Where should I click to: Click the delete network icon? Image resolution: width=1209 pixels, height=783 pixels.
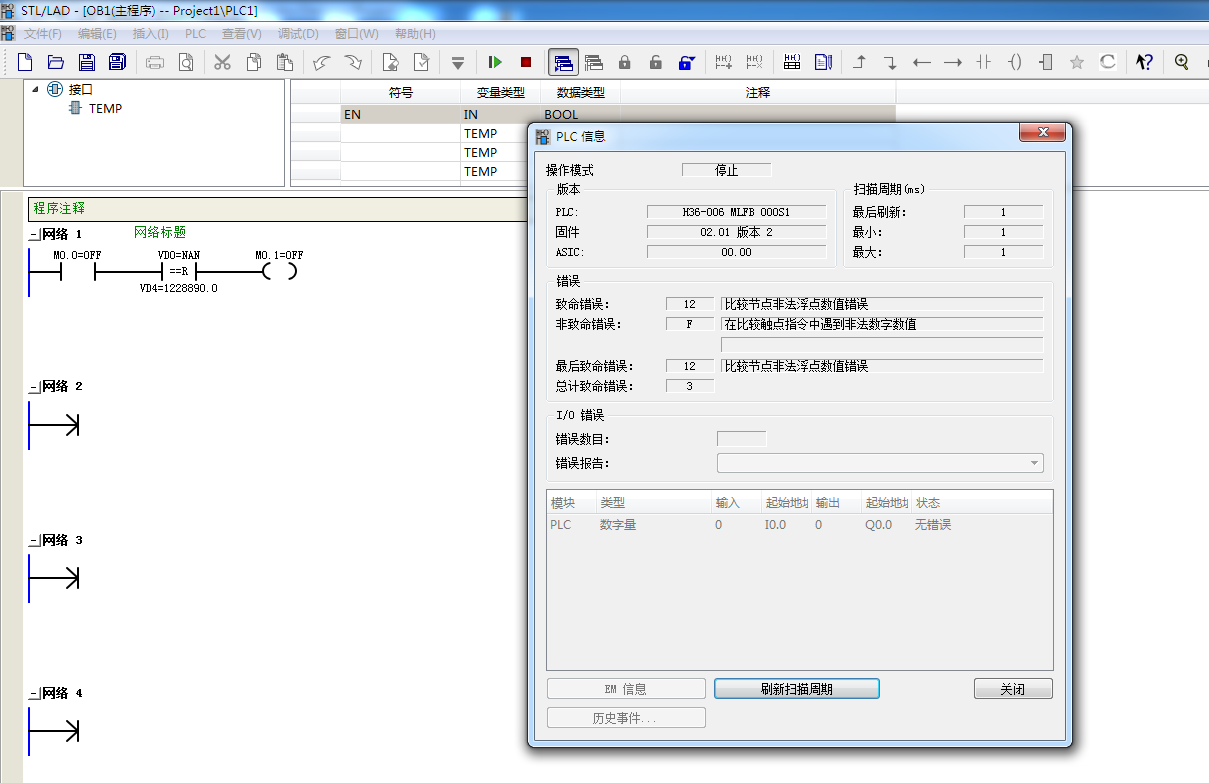point(755,62)
